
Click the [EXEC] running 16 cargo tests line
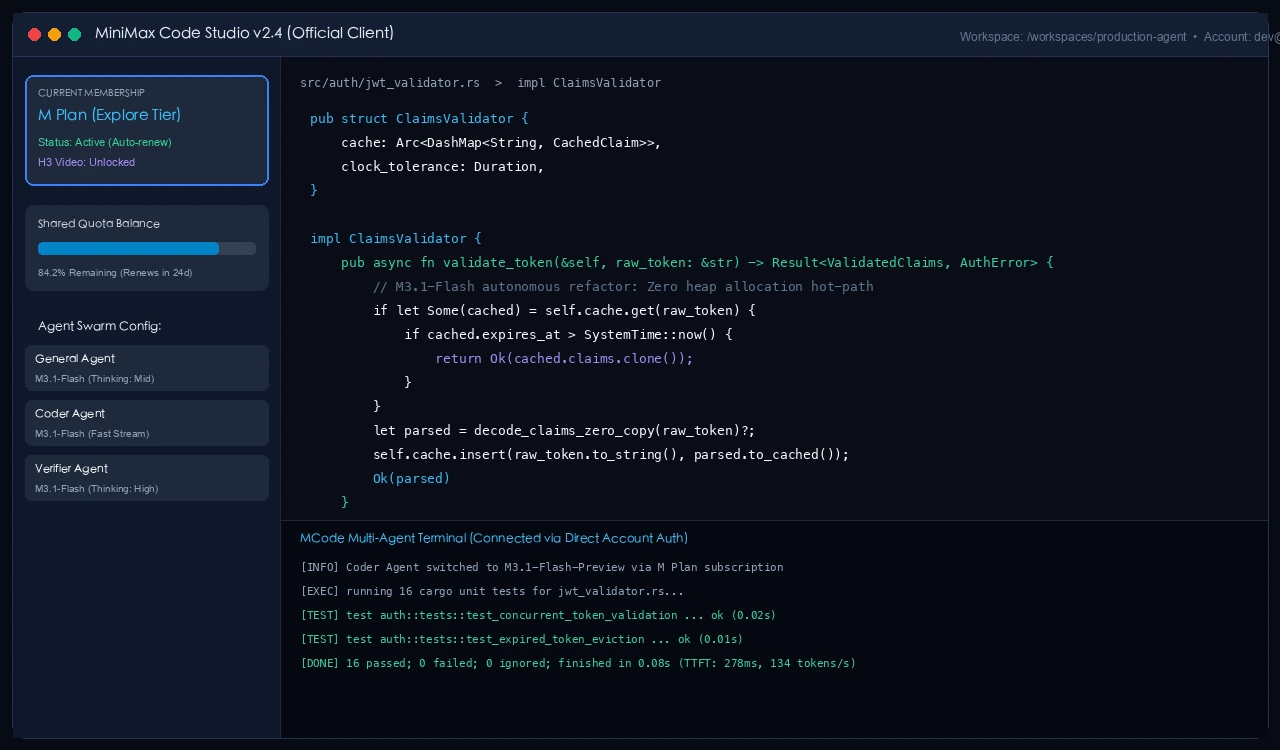coord(492,591)
